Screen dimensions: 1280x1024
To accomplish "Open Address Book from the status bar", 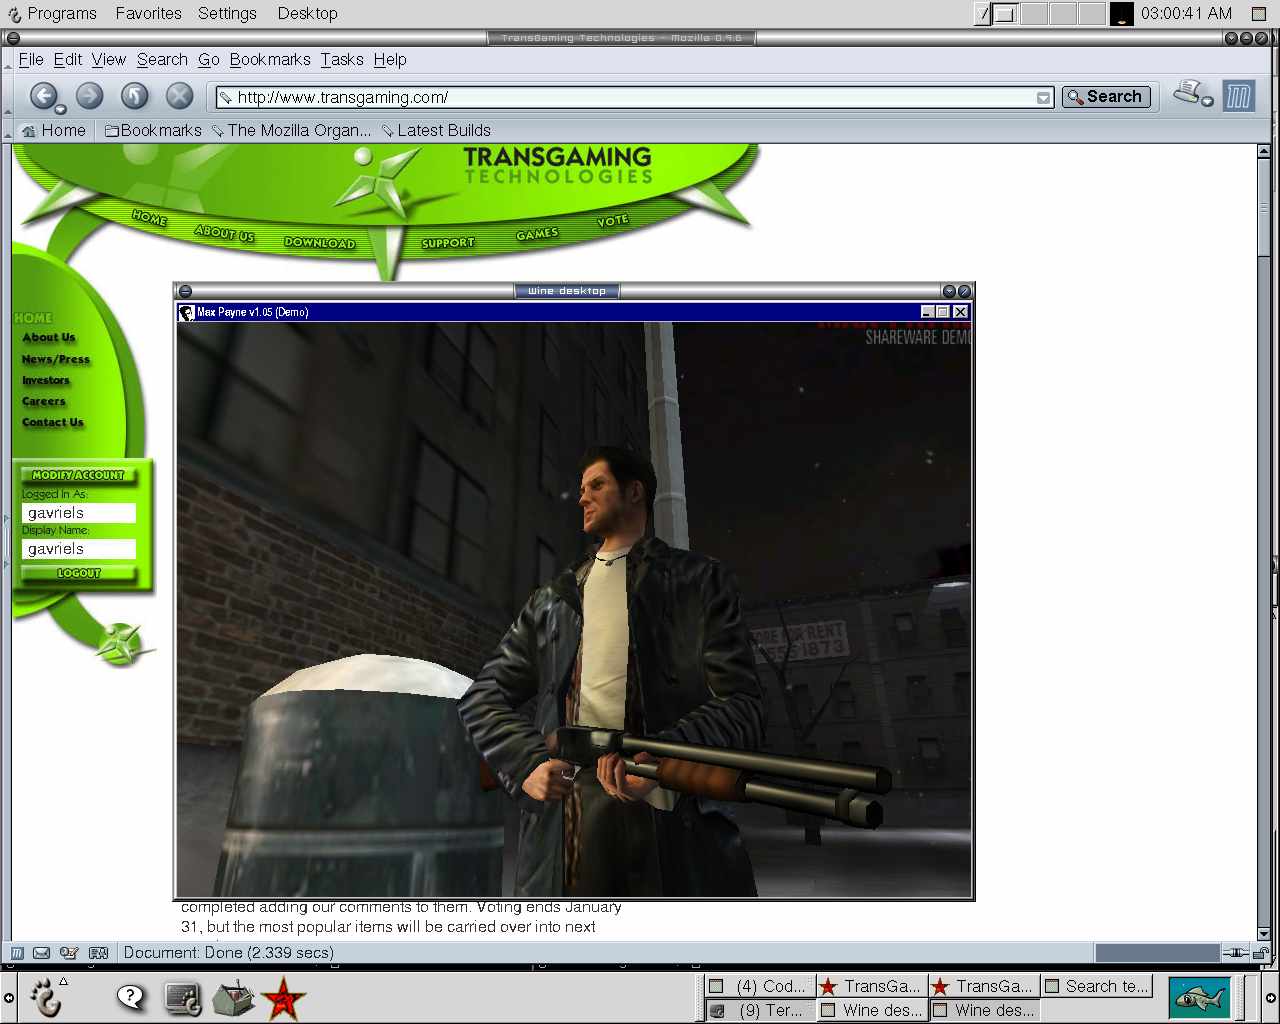I will pyautogui.click(x=98, y=953).
